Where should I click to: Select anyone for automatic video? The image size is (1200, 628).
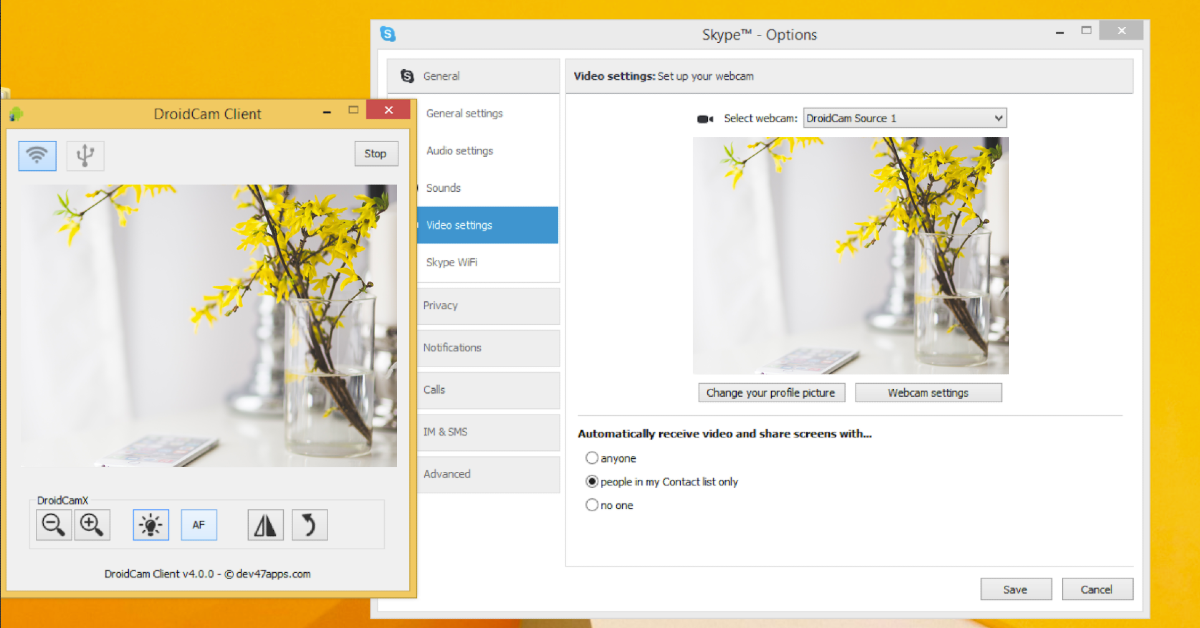click(x=592, y=458)
